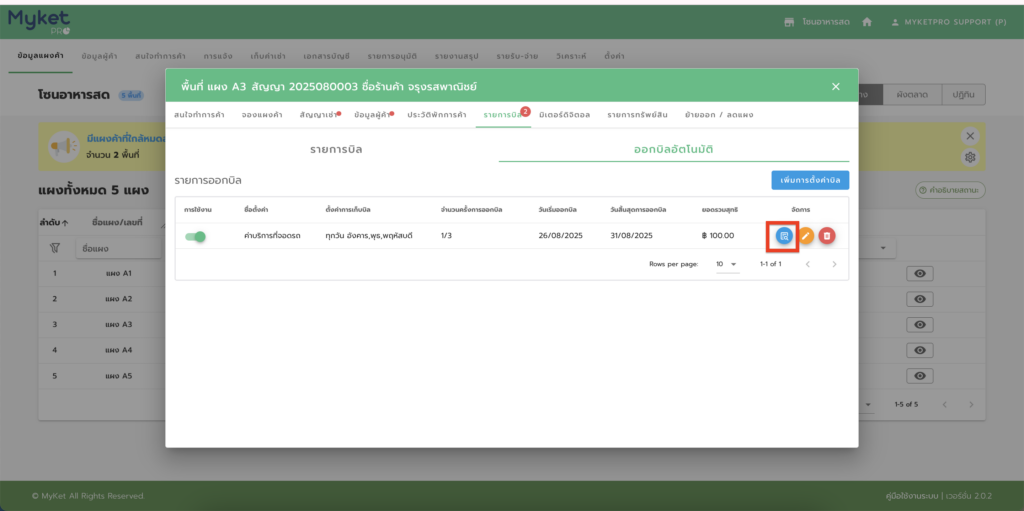1024x511 pixels.
Task: Open เอกสารบัญชี in main menu
Action: 327,56
